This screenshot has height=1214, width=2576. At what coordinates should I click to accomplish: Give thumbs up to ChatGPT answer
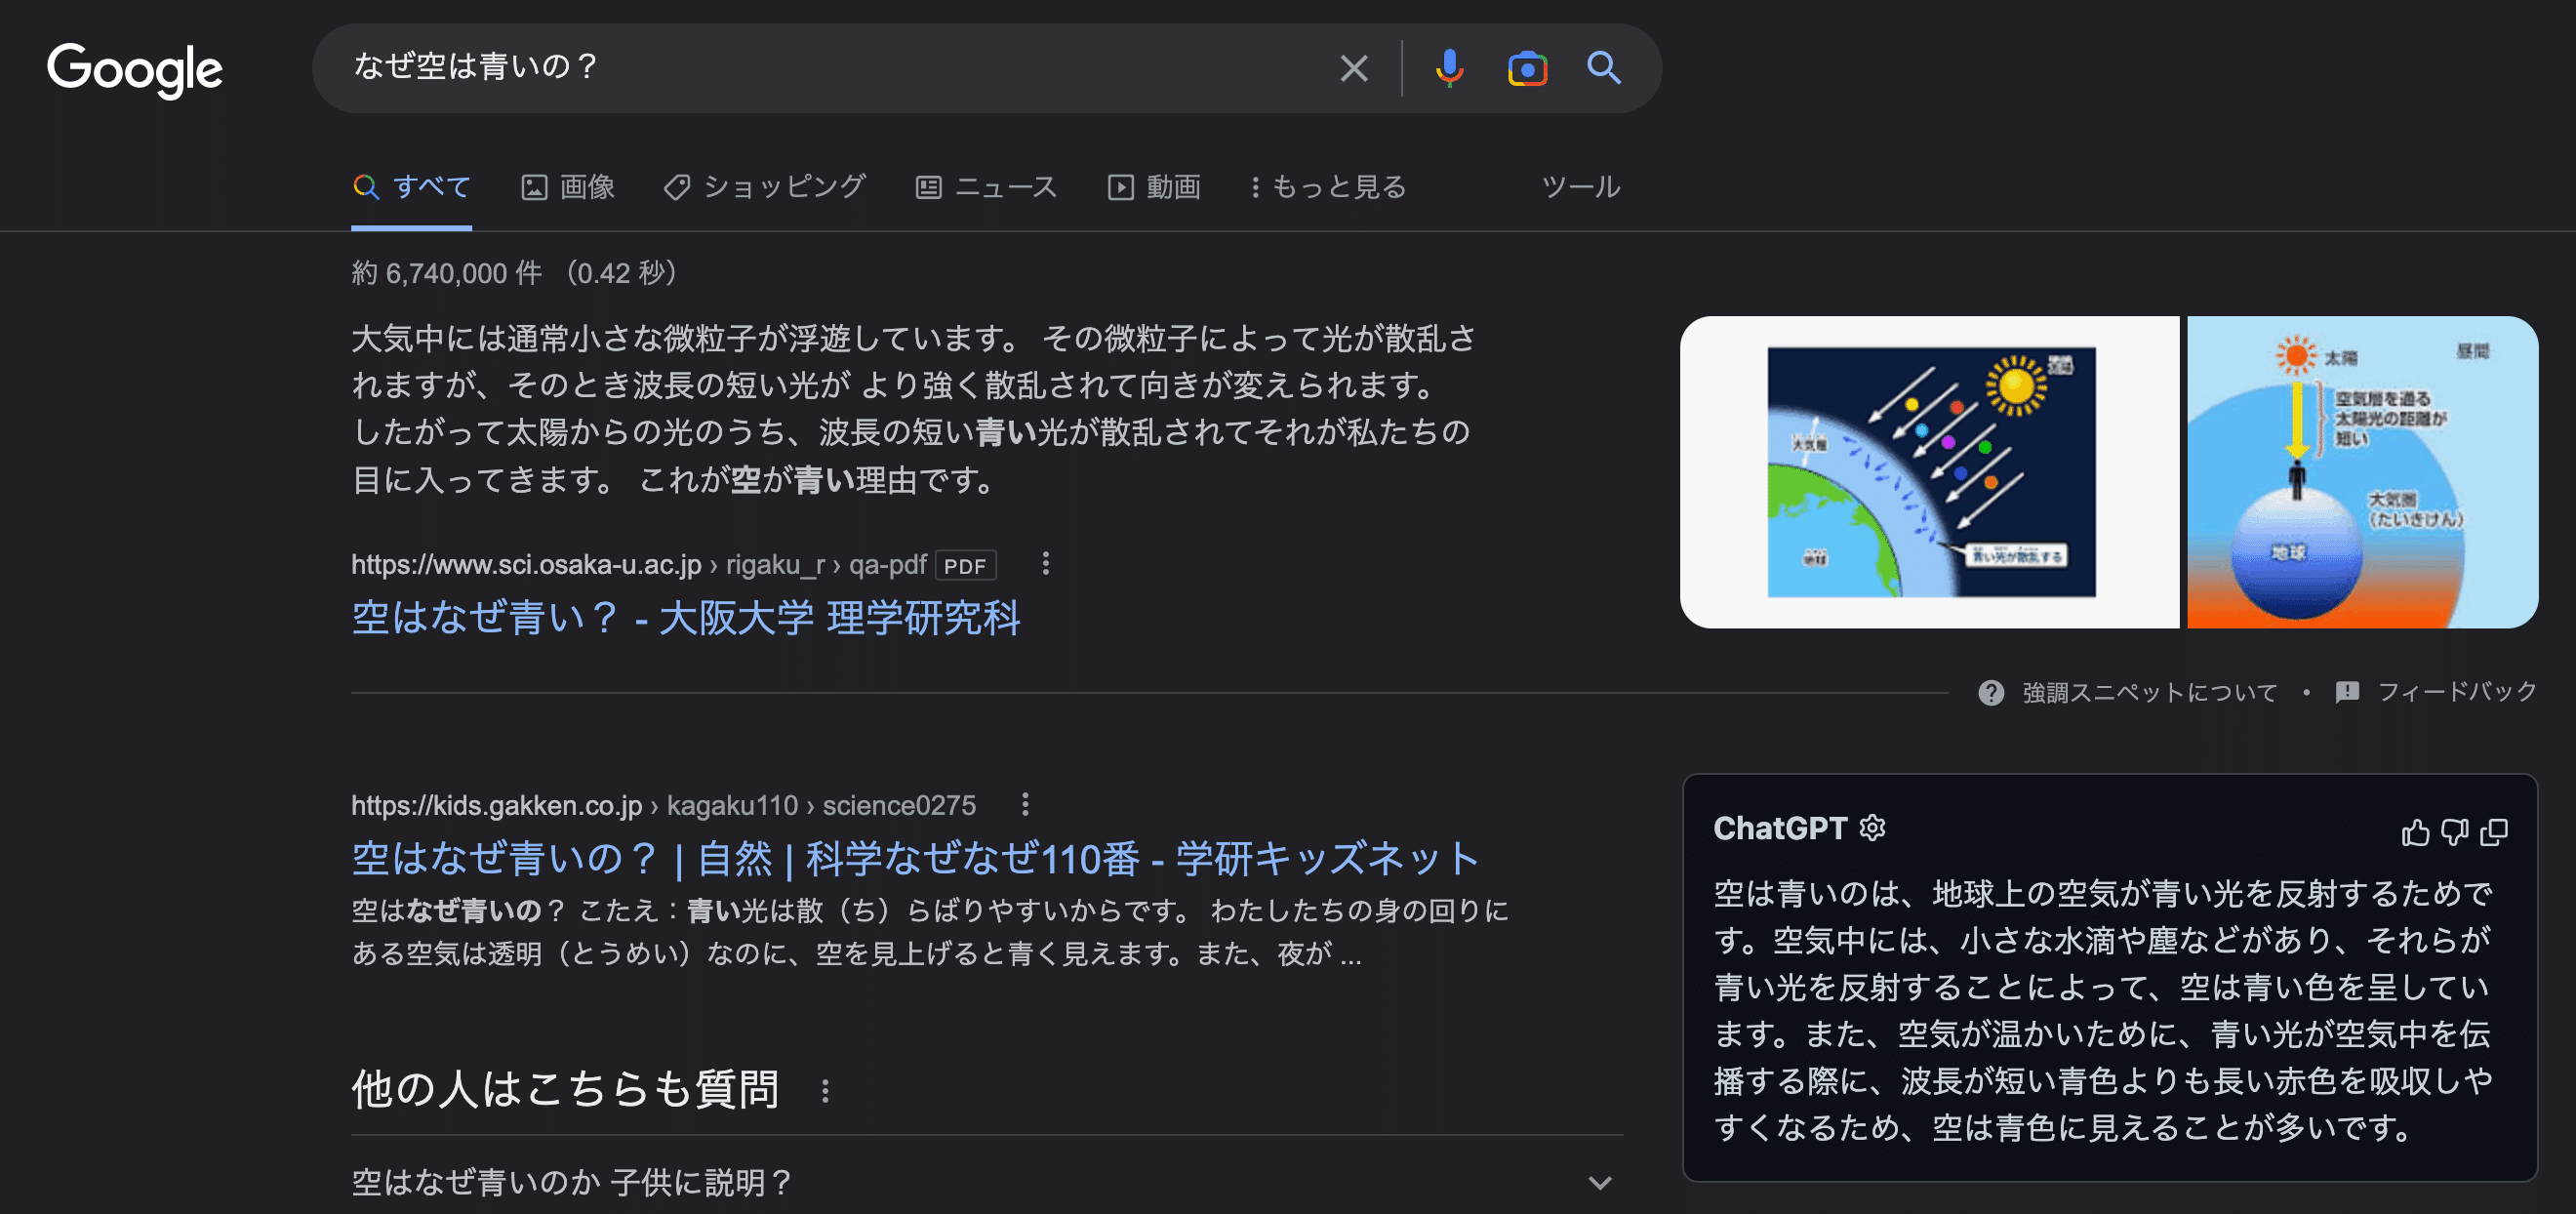(x=2415, y=832)
